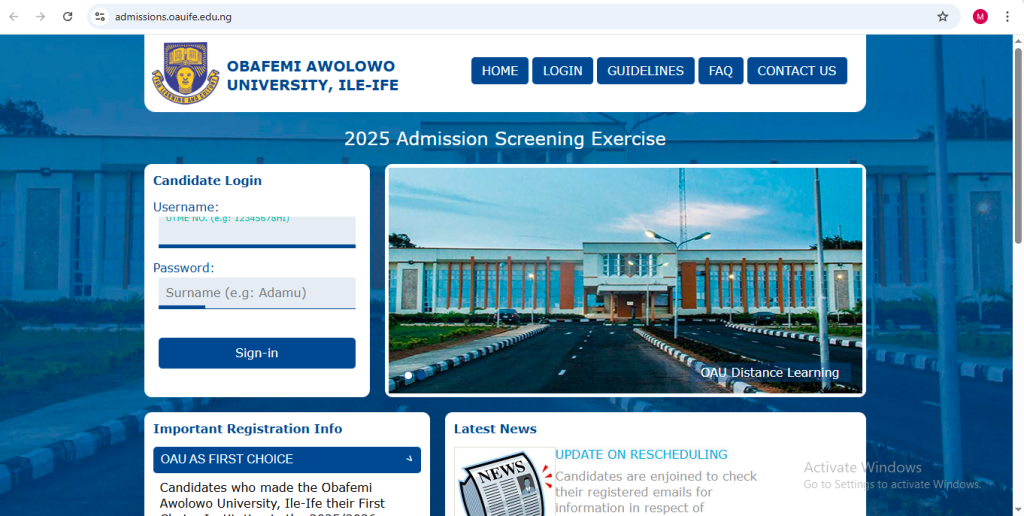This screenshot has width=1024, height=516.
Task: Open the site information icon in the address bar
Action: click(100, 16)
